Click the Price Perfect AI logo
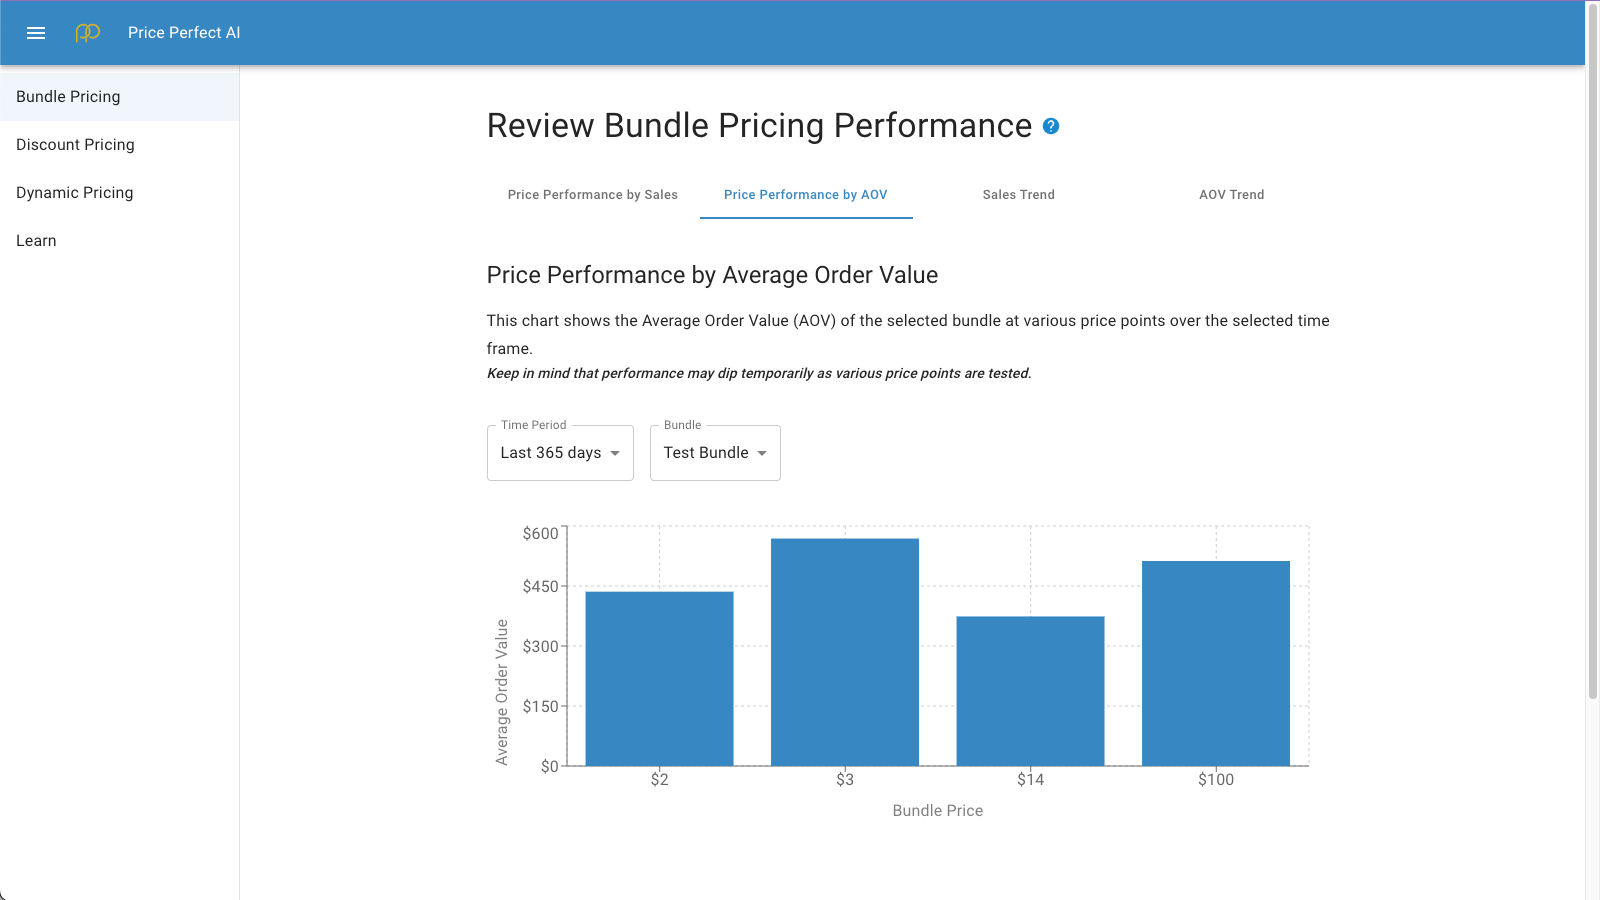This screenshot has width=1600, height=900. (x=87, y=32)
